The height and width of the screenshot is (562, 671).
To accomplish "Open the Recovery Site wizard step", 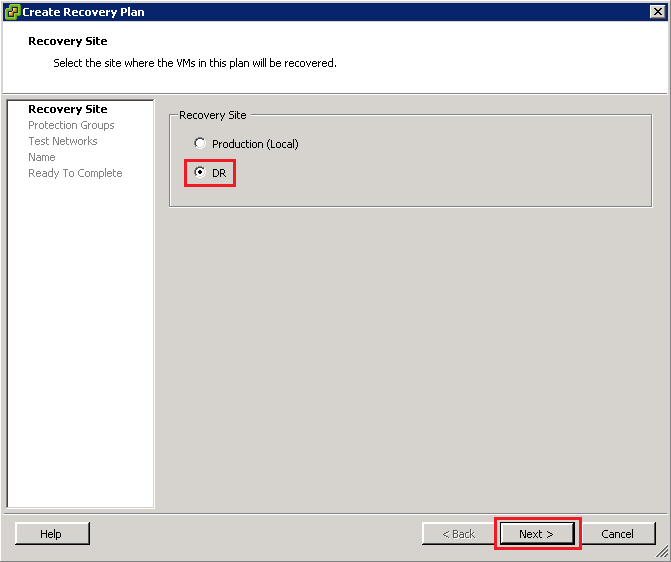I will [67, 109].
